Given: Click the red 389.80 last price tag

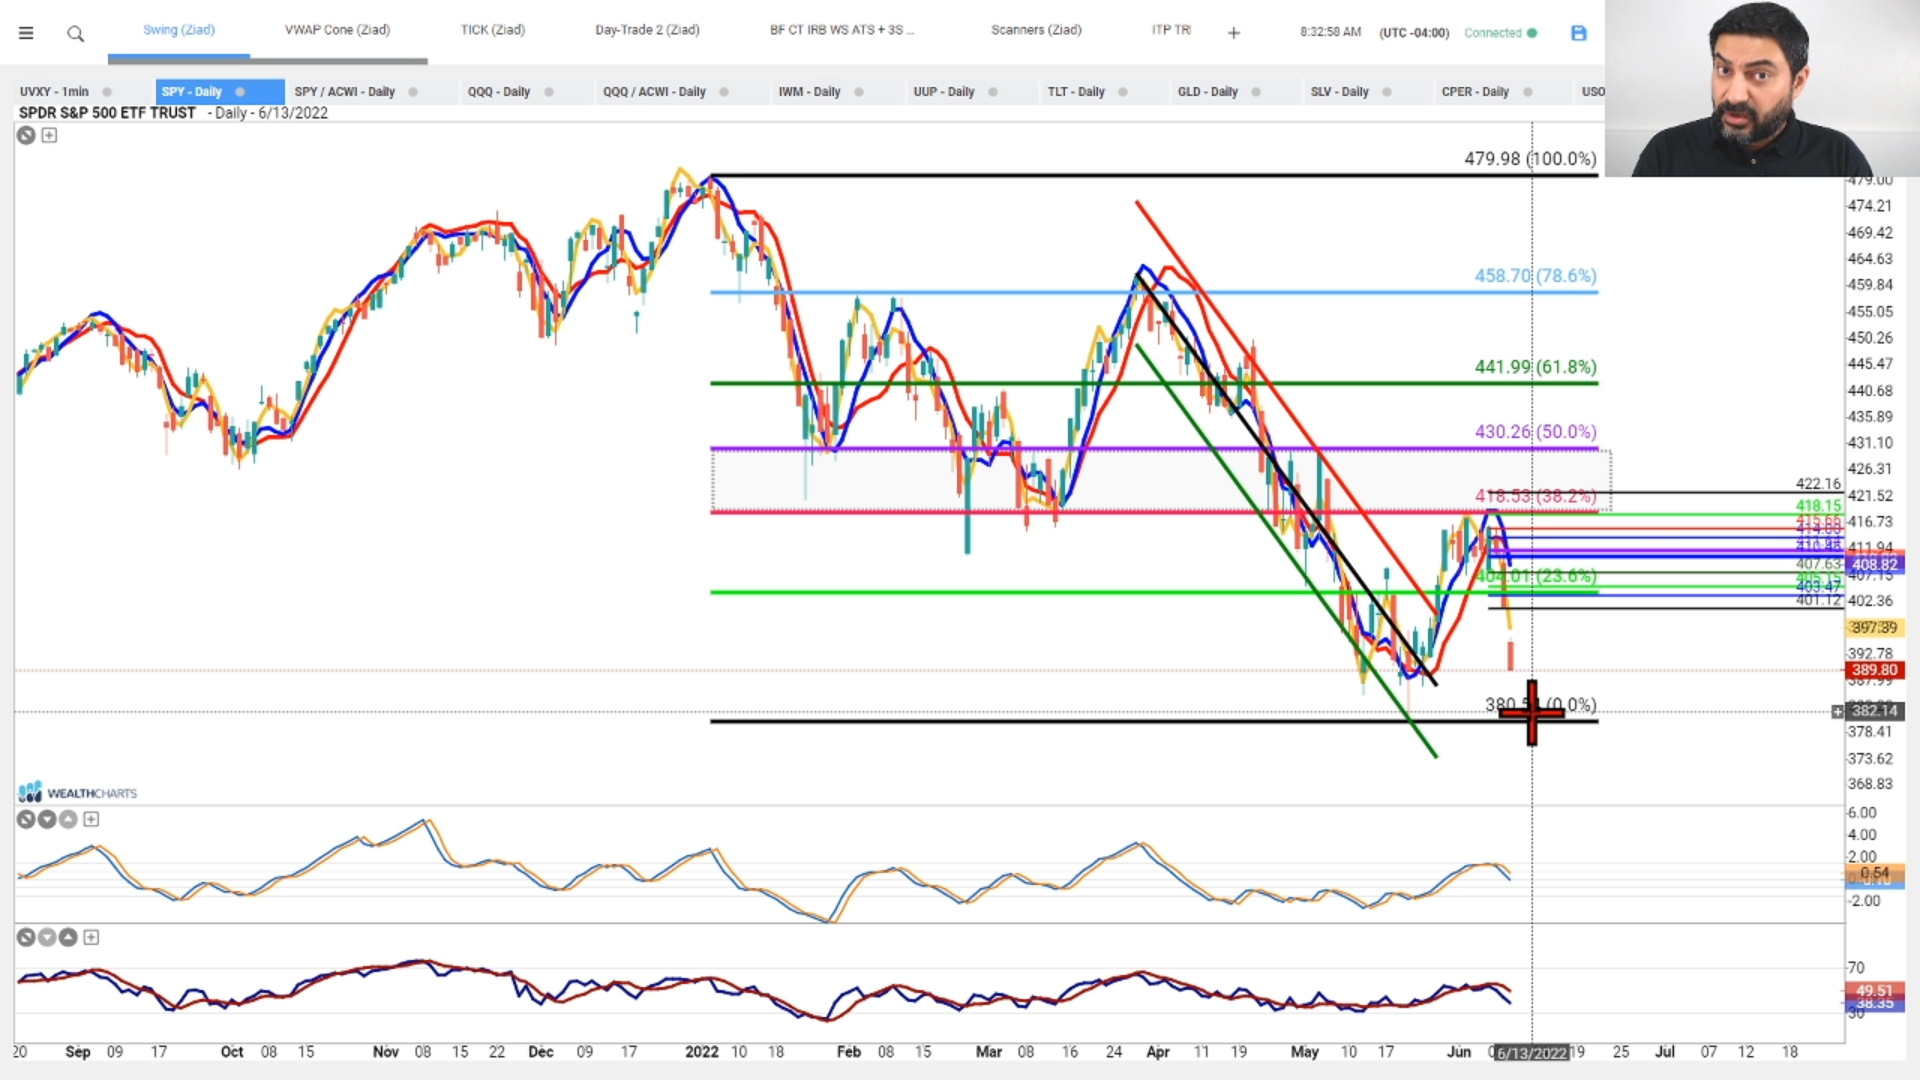Looking at the screenshot, I should [x=1874, y=670].
